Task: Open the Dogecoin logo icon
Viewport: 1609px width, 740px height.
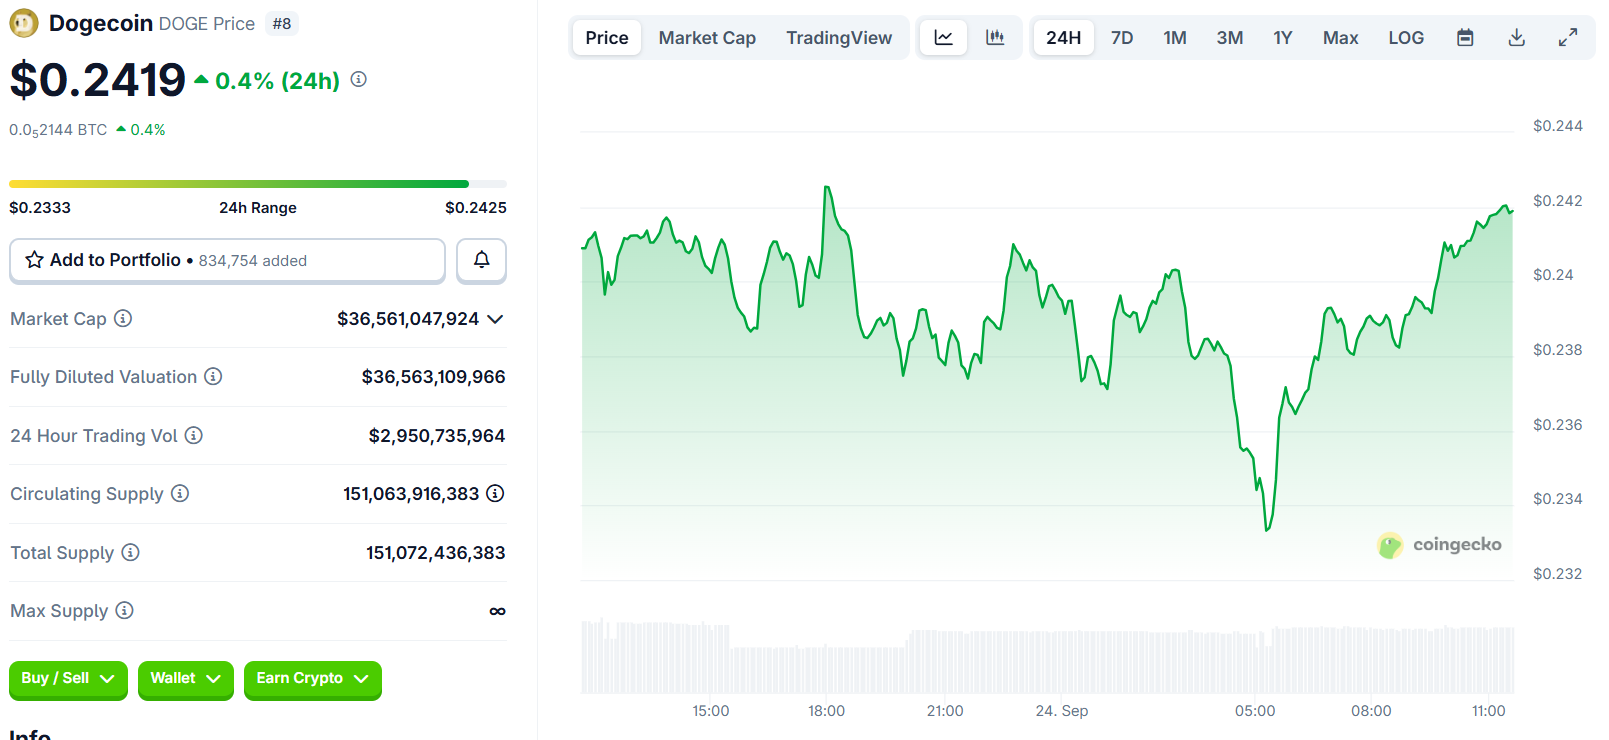Action: point(24,23)
